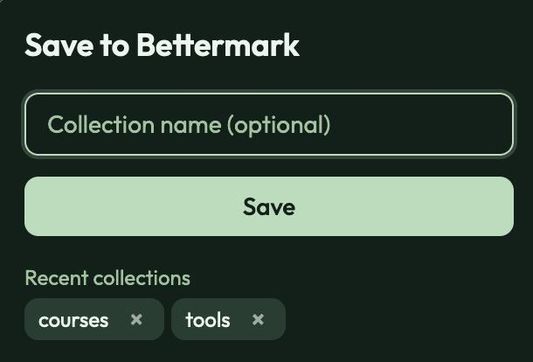The image size is (533, 362).
Task: Remove the courses collection chip
Action: (136, 320)
